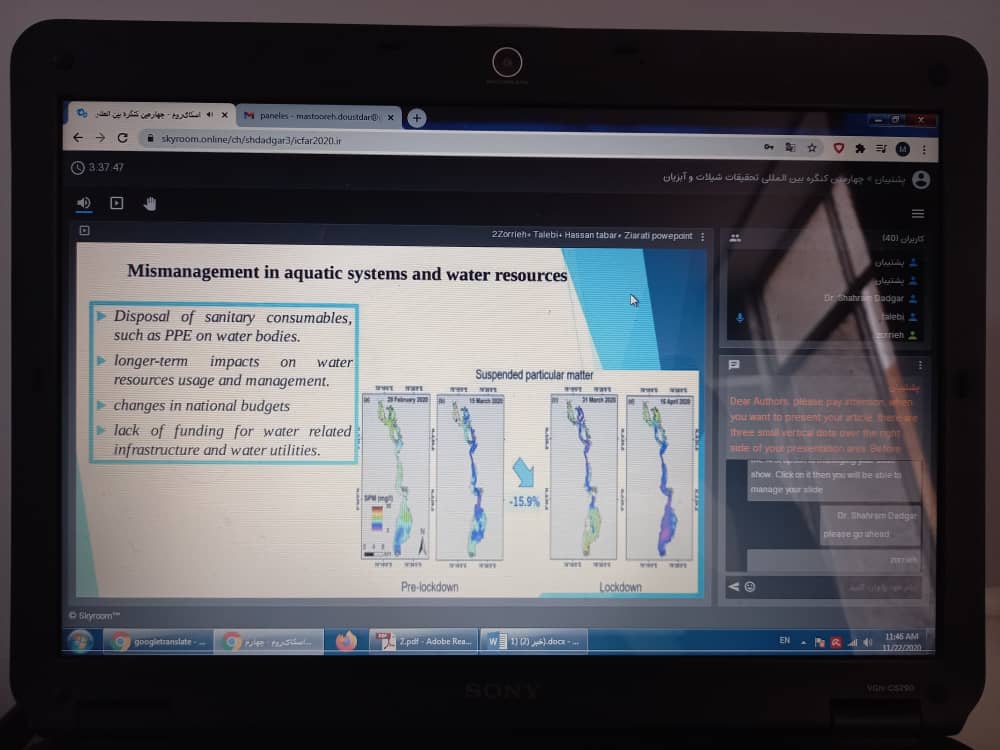Screen dimensions: 1000x750
Task: Open 2.pdf Adobe Reader from taskbar
Action: click(x=421, y=642)
